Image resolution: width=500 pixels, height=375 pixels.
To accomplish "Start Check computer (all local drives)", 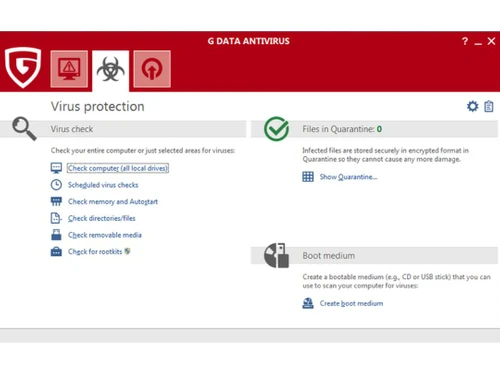I will (118, 168).
